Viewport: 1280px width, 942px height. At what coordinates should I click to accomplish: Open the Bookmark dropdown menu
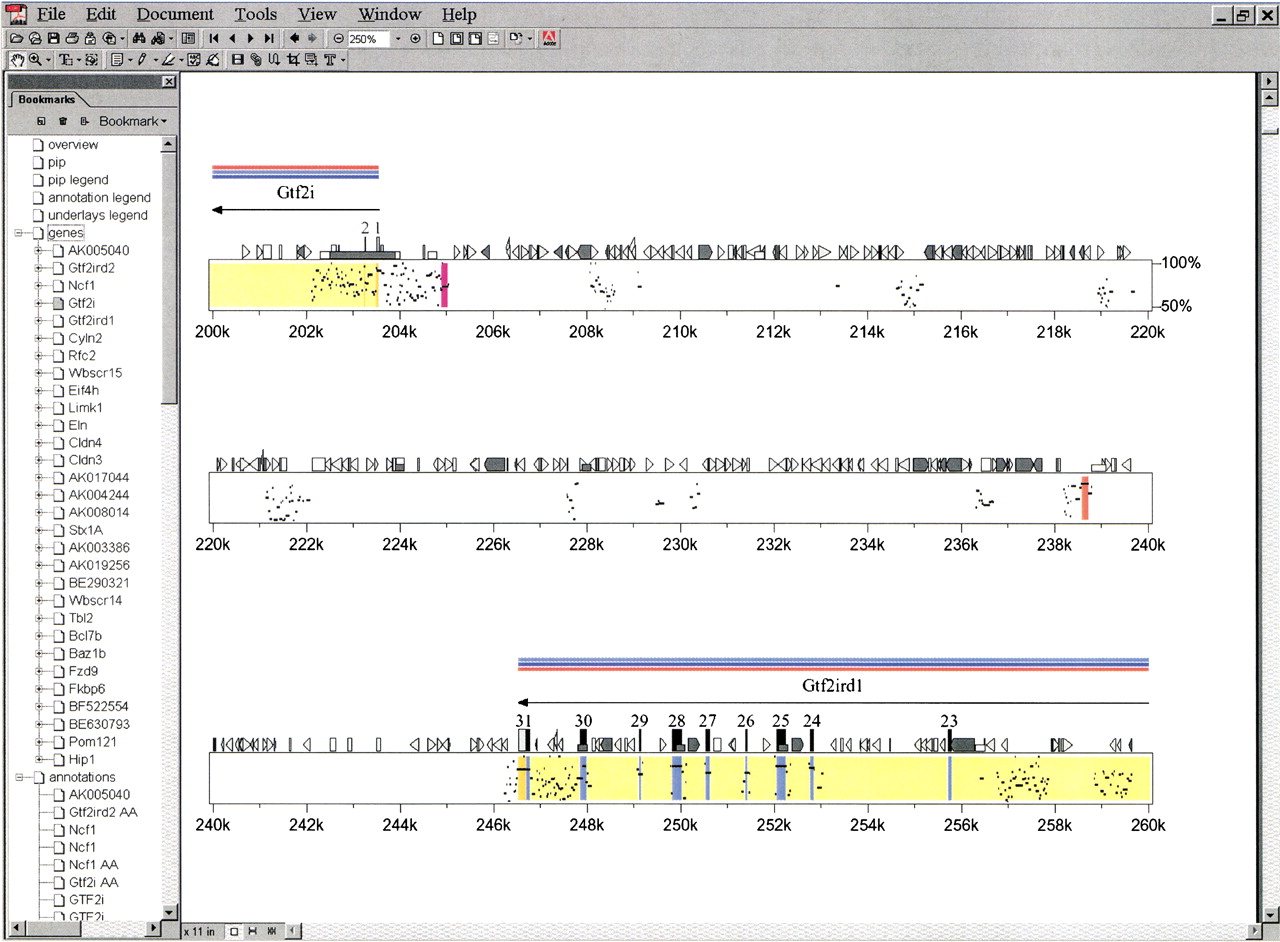(x=131, y=121)
